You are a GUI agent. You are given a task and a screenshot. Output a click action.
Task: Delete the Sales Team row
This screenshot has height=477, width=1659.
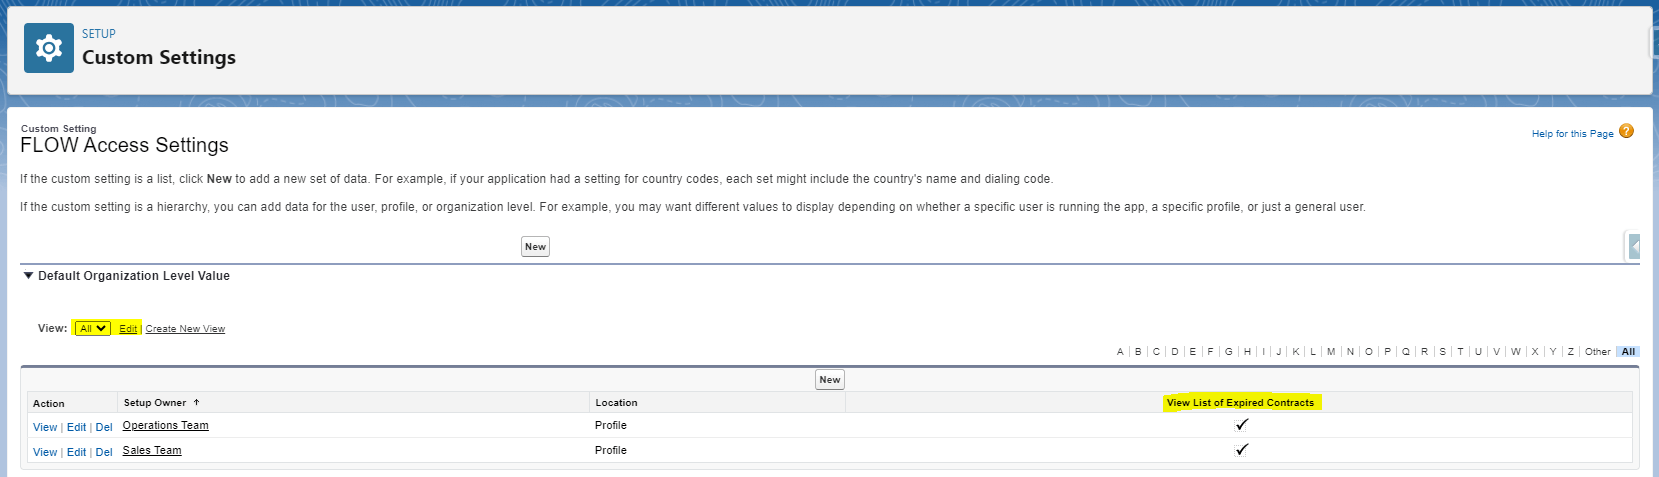(104, 452)
